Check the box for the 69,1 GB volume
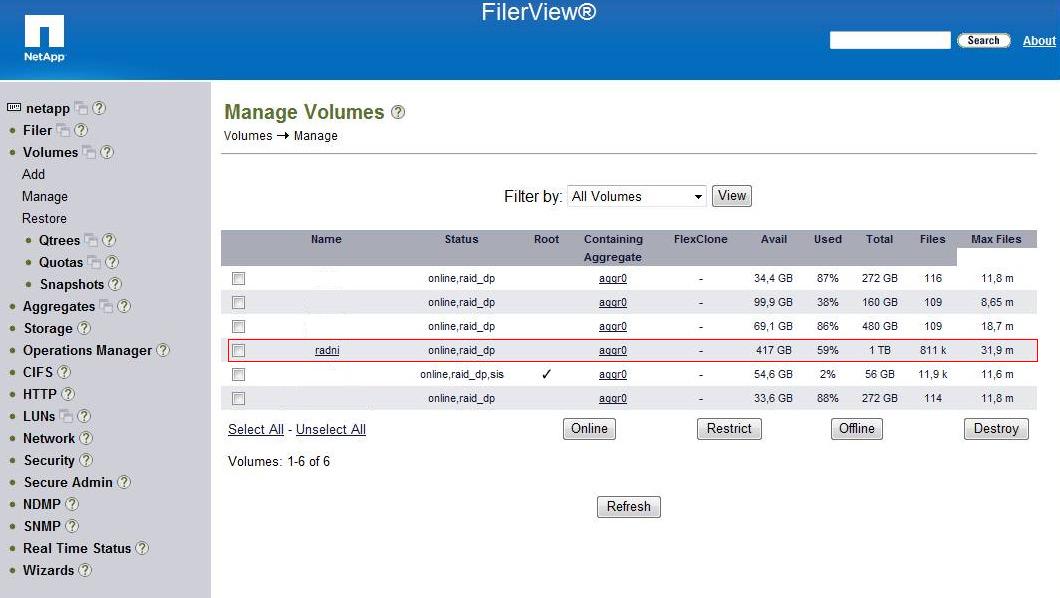This screenshot has height=598, width=1060. click(x=239, y=326)
